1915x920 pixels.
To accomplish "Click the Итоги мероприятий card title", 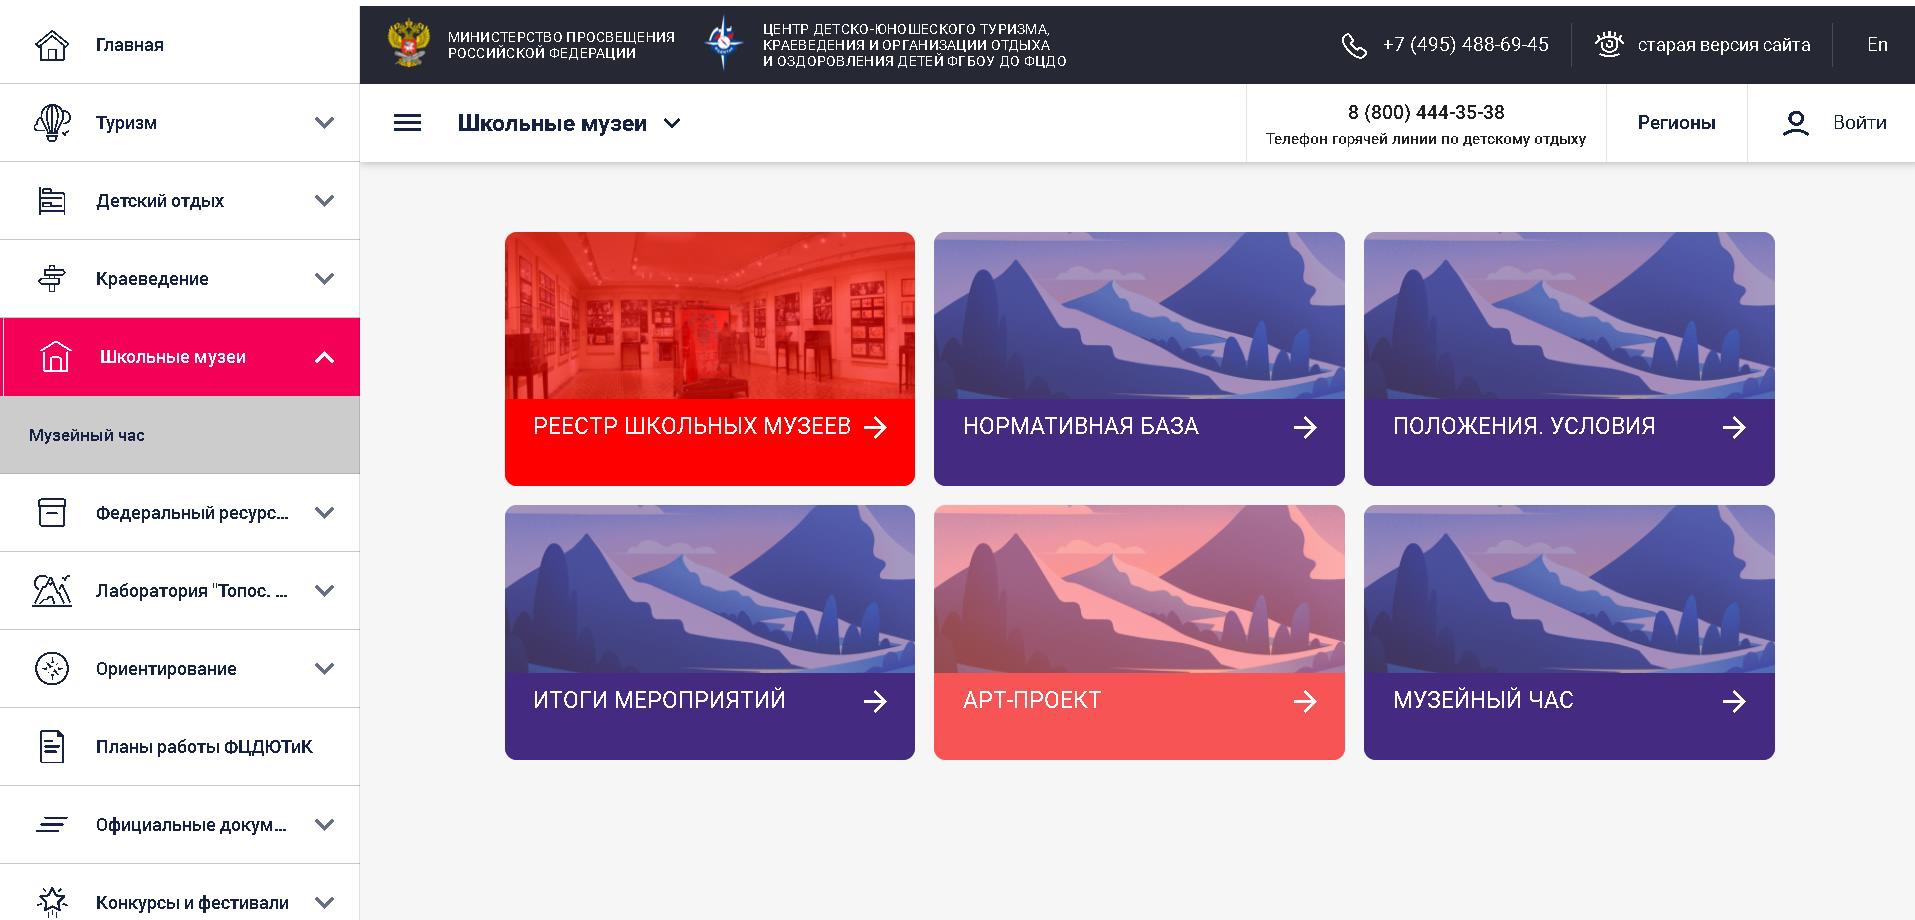I will click(659, 700).
